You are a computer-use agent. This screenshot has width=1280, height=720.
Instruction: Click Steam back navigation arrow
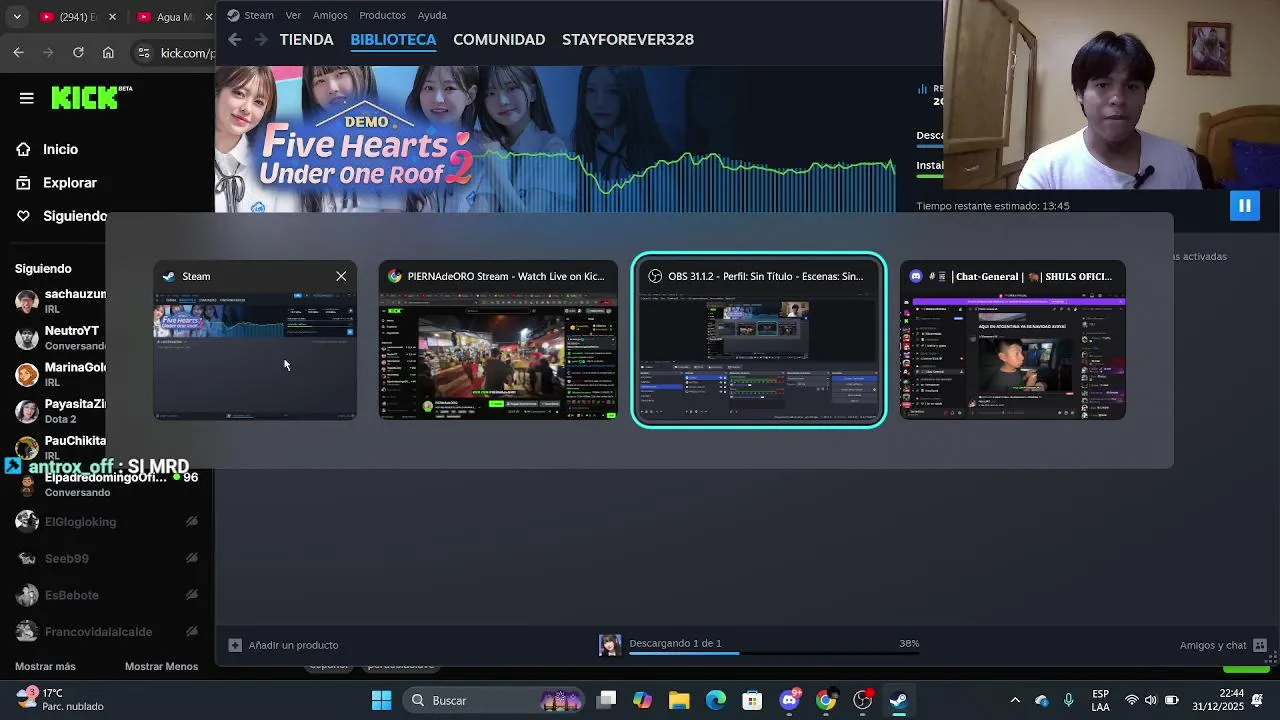point(234,39)
